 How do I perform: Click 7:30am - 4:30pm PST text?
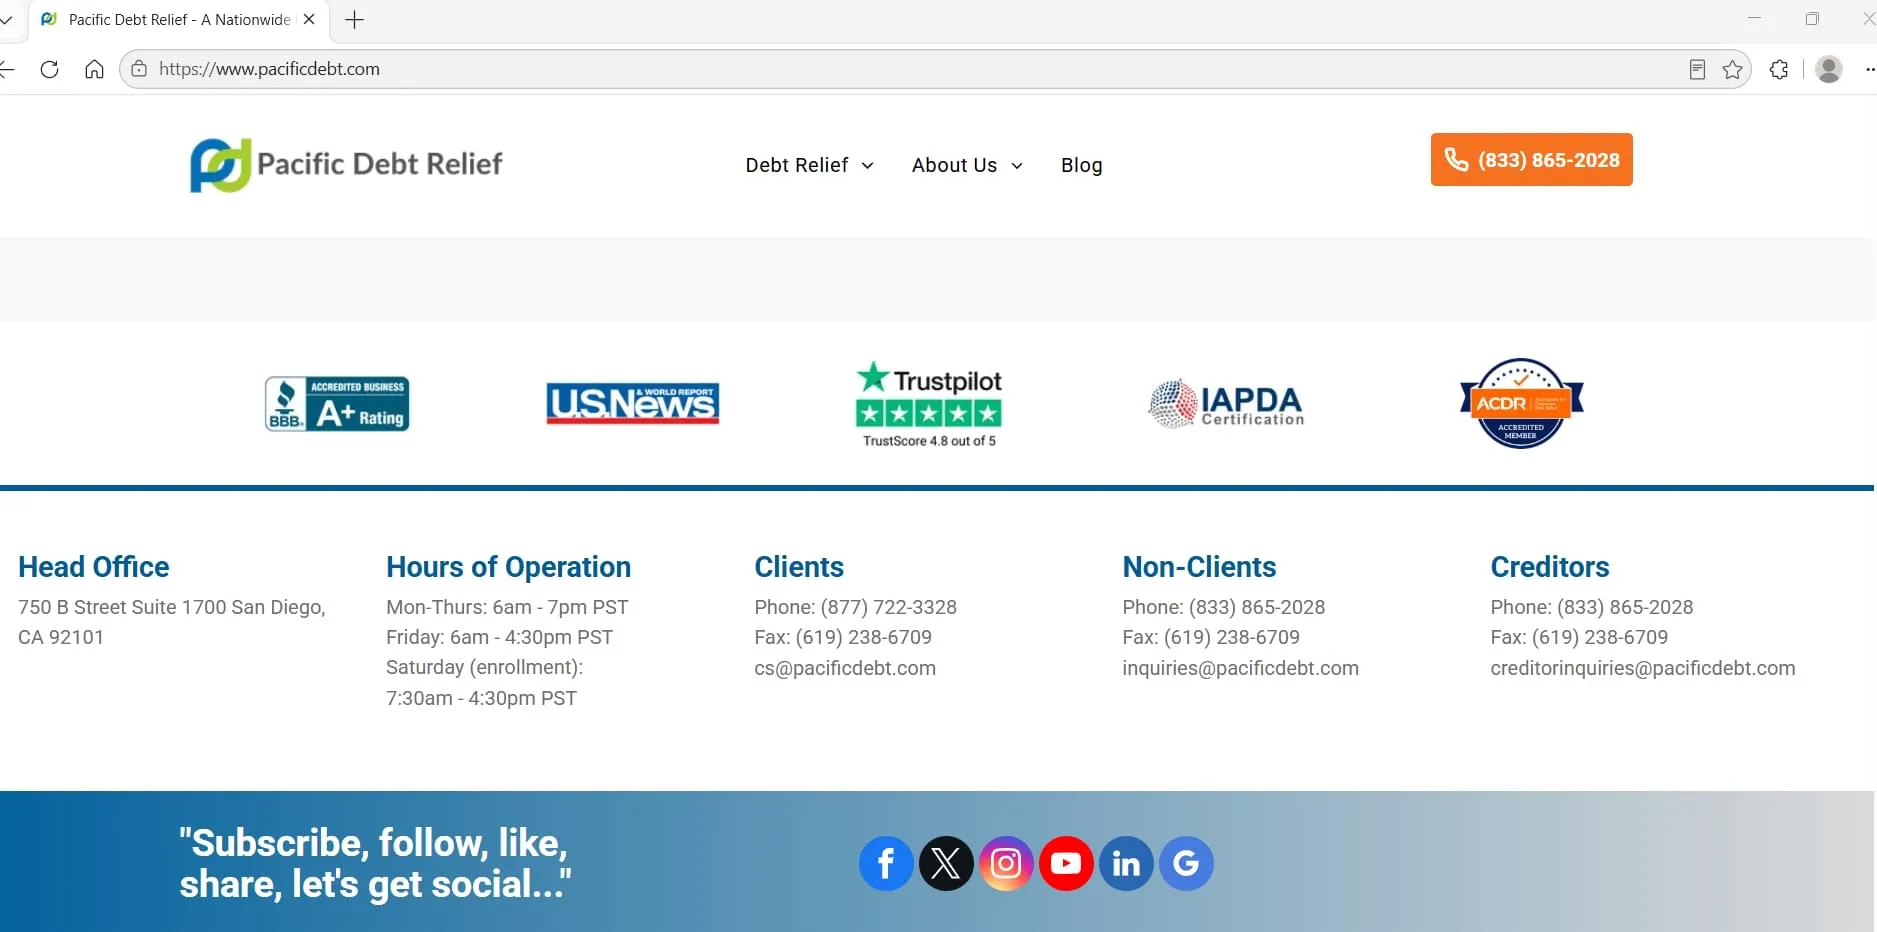click(481, 698)
